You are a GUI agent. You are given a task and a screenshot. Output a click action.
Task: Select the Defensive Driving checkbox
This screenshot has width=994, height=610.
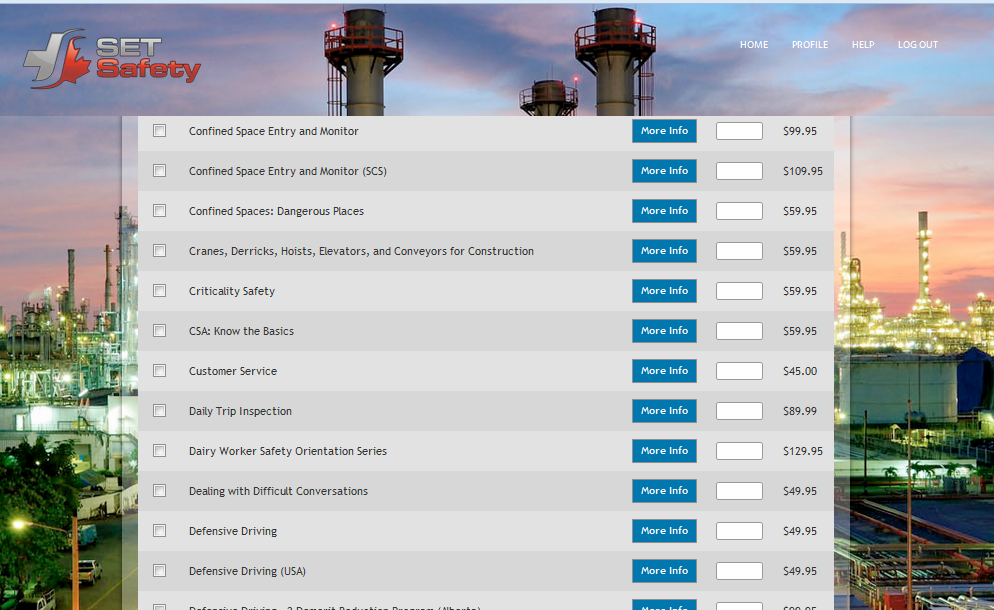[x=159, y=530]
